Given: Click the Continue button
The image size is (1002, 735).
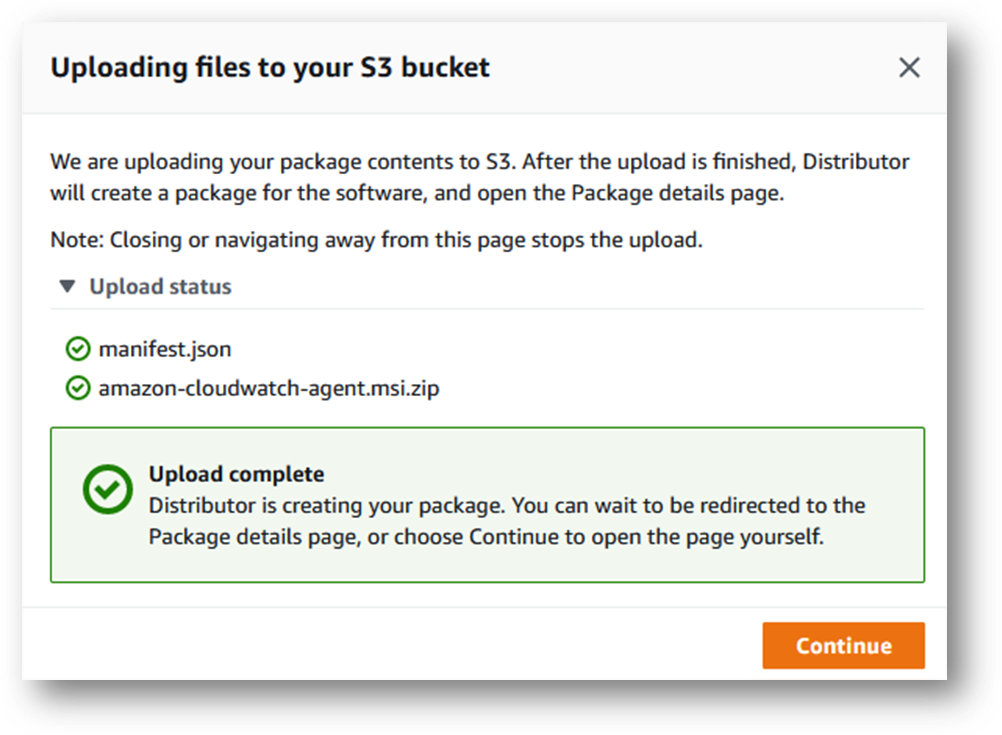Looking at the screenshot, I should click(843, 646).
